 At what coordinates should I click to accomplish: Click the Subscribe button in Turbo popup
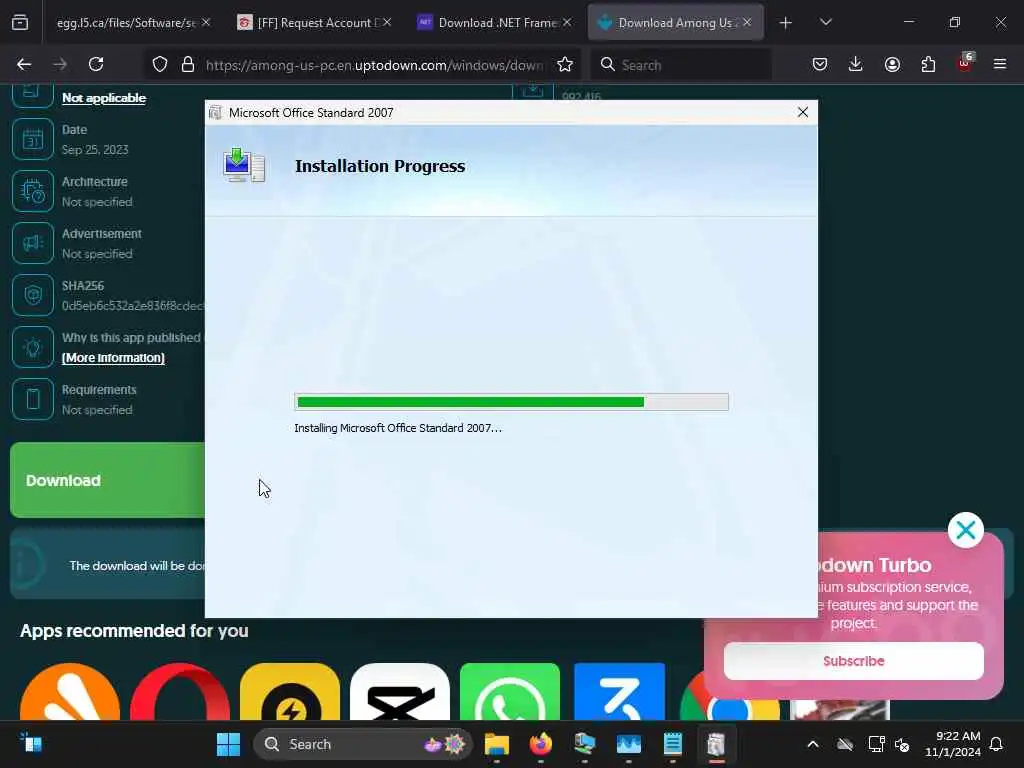(854, 661)
